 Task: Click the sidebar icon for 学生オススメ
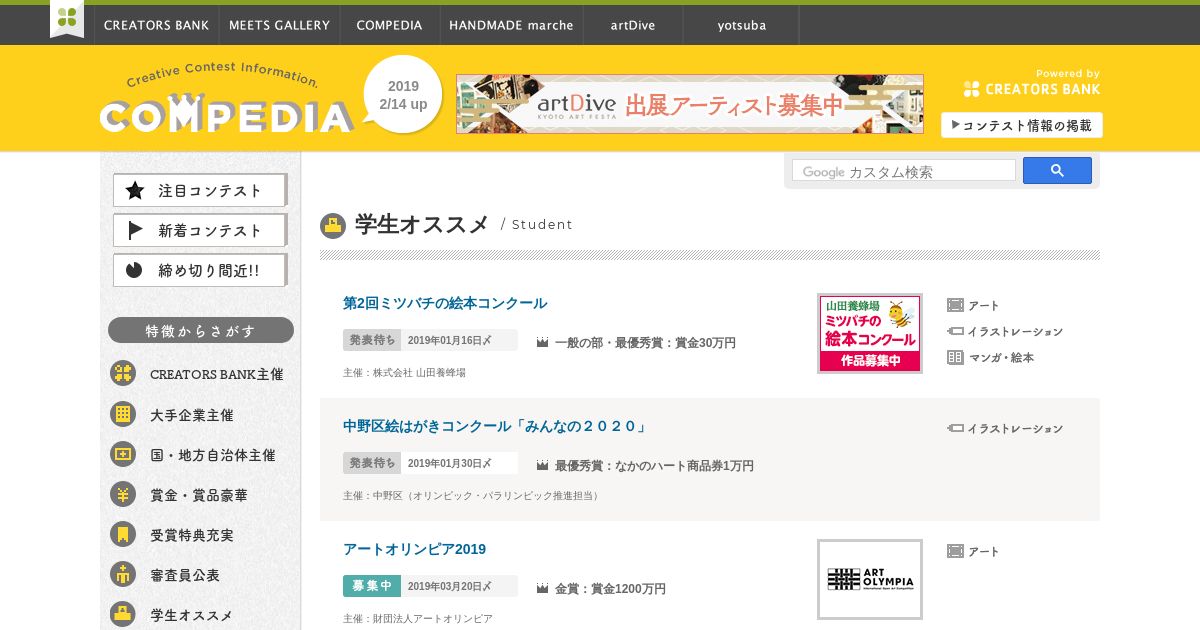(123, 614)
